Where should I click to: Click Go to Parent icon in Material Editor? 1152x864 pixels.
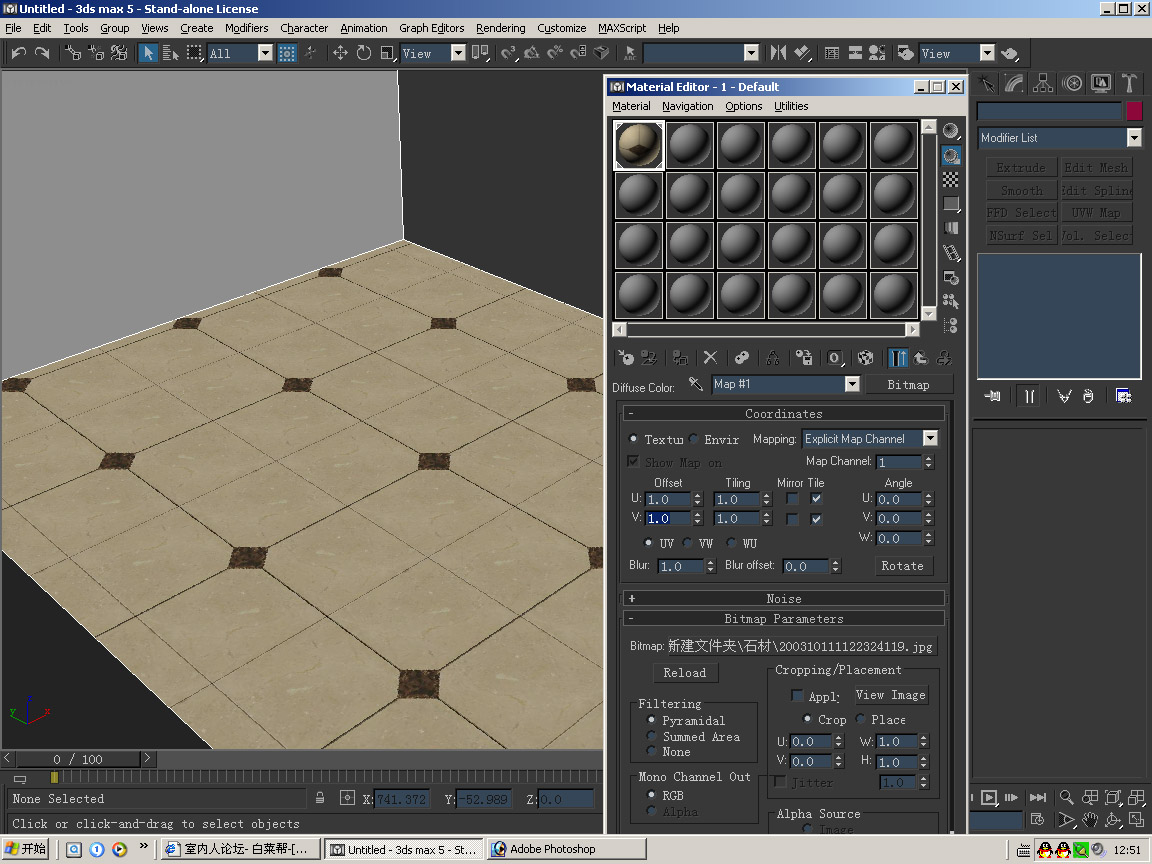coord(921,358)
